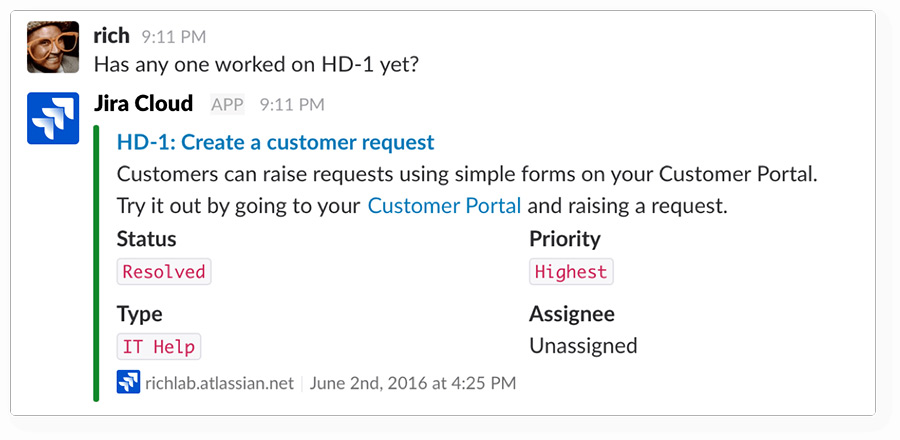This screenshot has width=900, height=440.
Task: Follow the Customer Portal hyperlink
Action: [x=444, y=206]
